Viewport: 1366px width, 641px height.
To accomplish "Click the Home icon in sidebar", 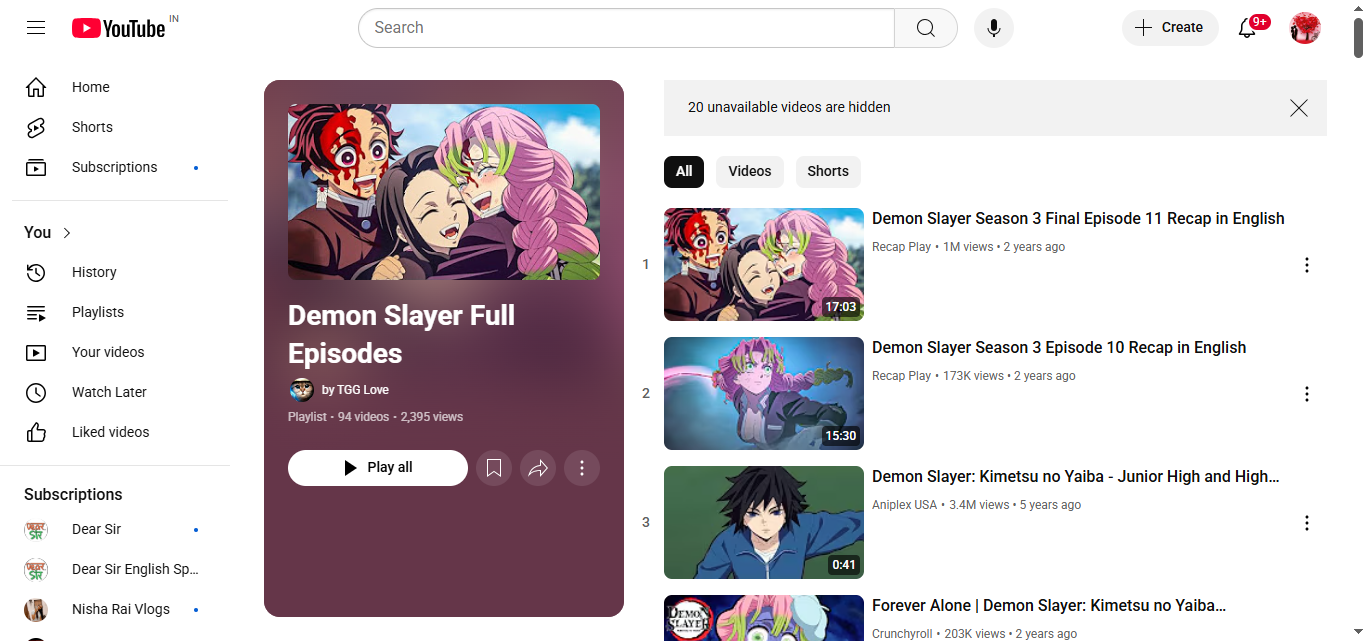I will (x=36, y=87).
